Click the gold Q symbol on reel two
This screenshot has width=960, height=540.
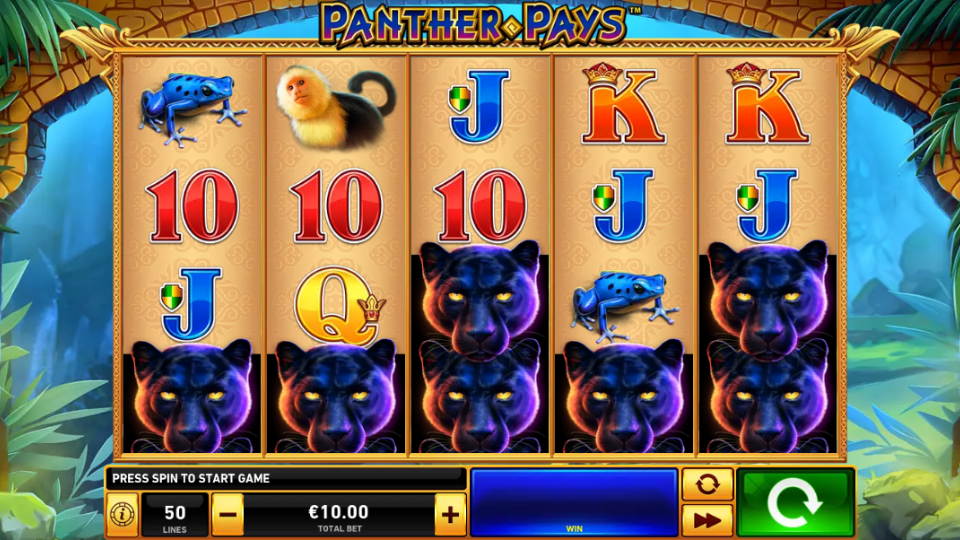[339, 304]
